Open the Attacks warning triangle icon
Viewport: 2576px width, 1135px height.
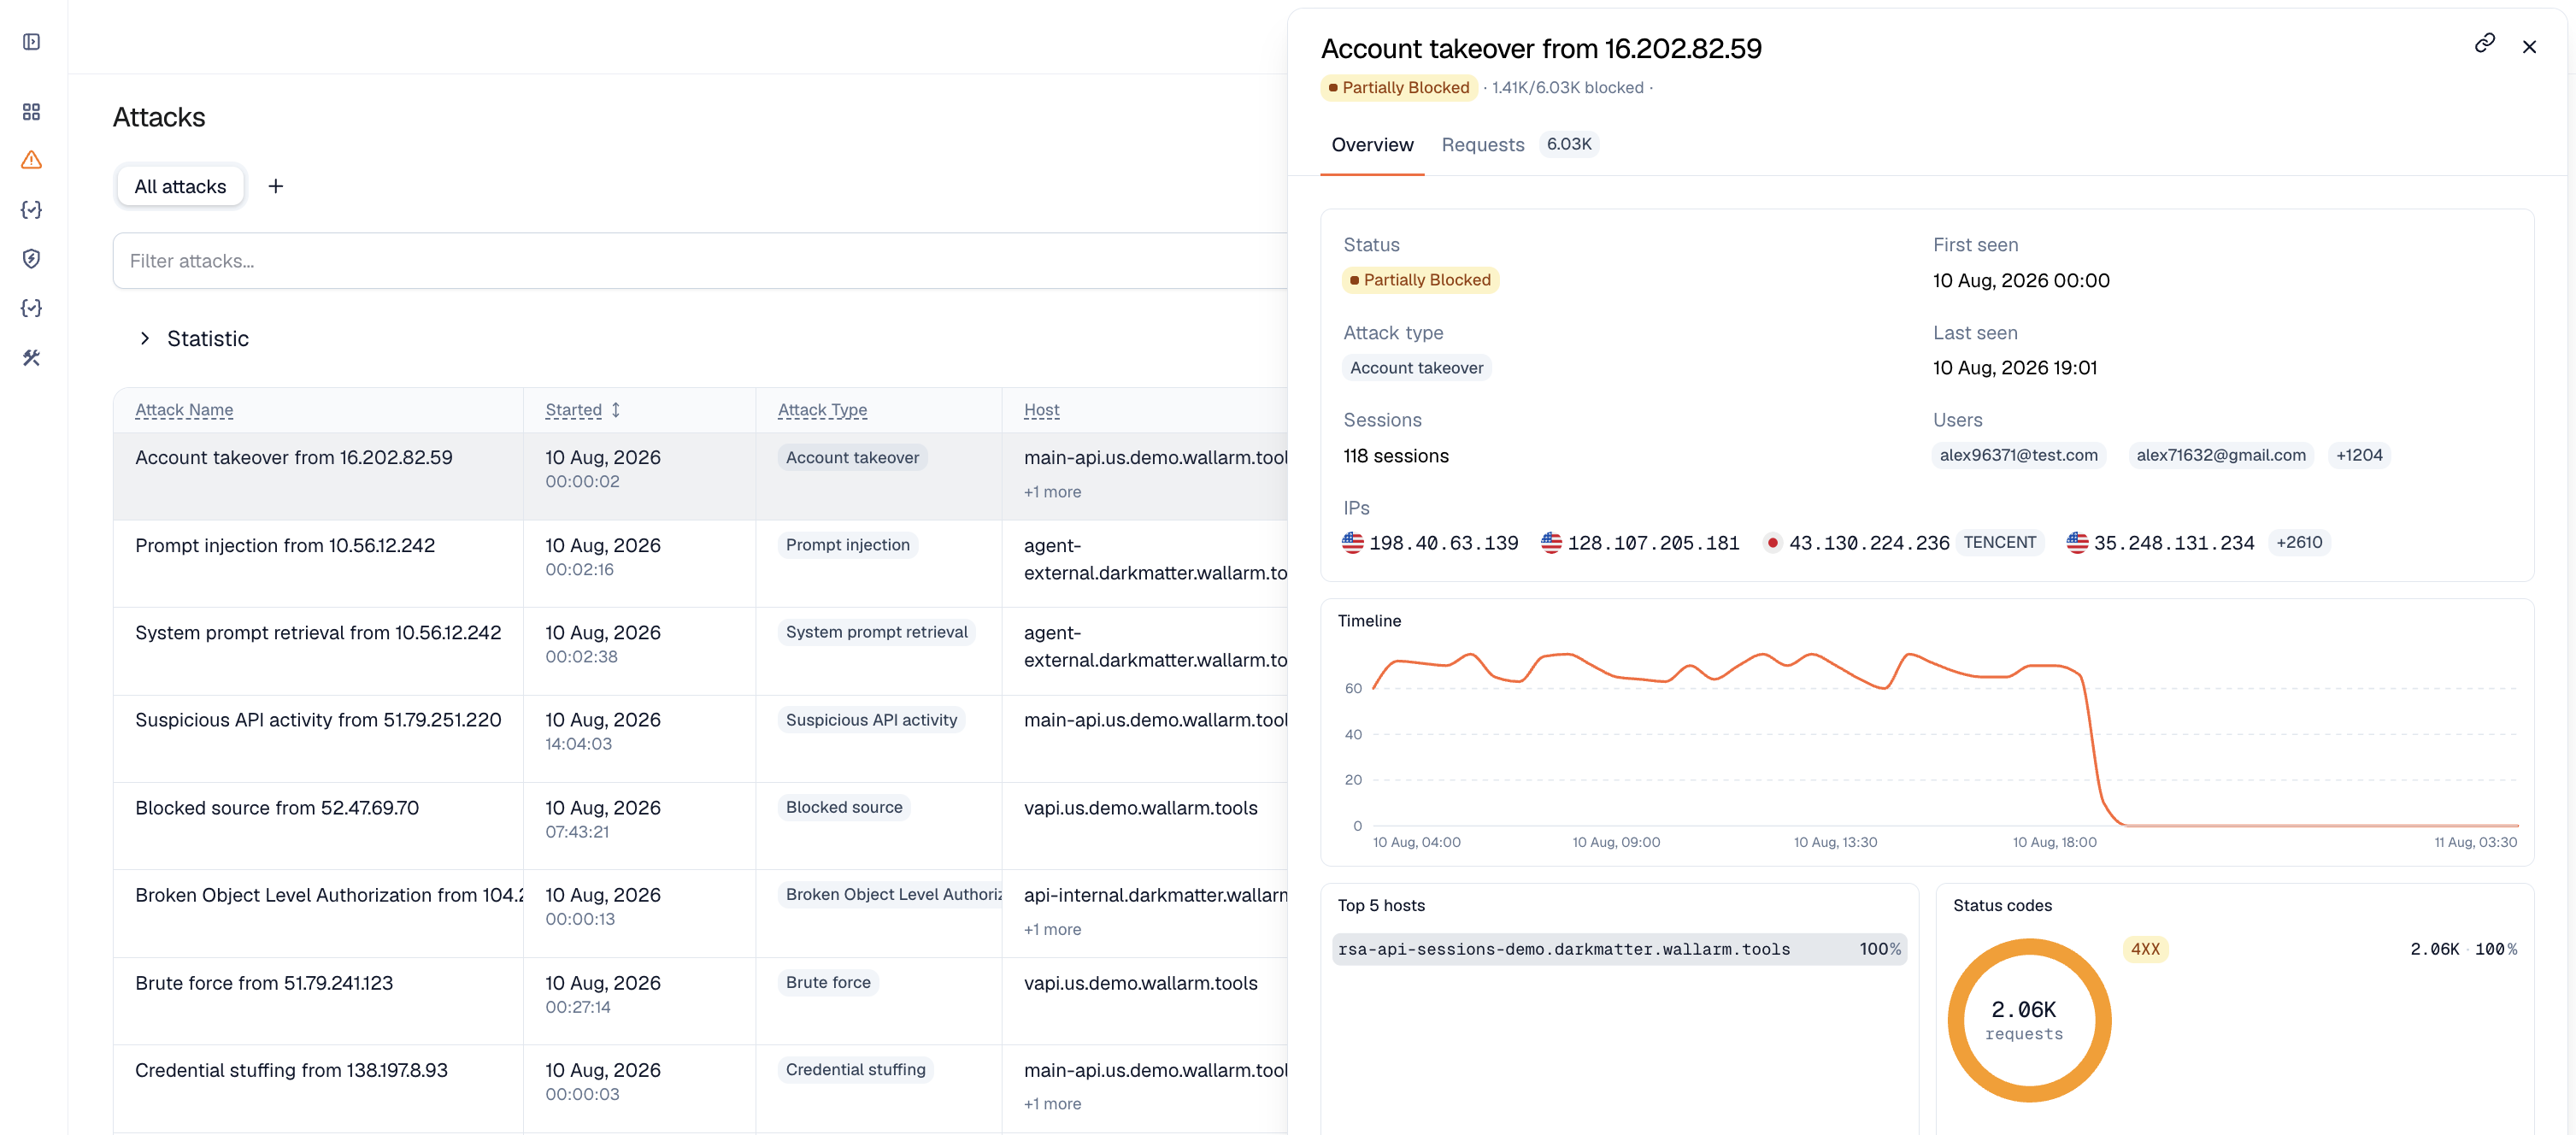point(31,160)
